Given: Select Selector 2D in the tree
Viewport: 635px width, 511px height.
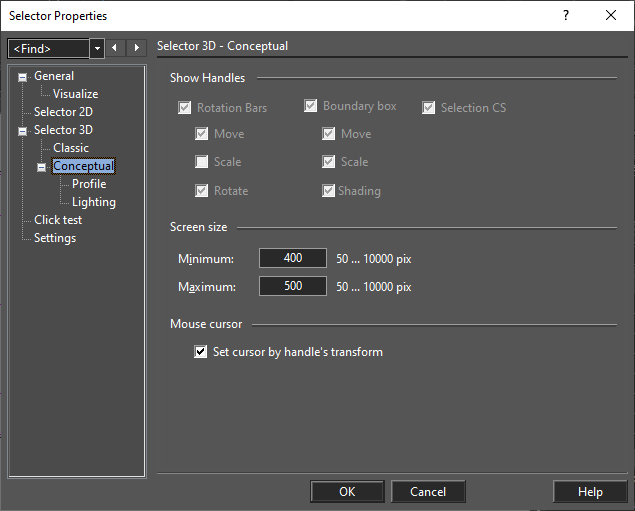Looking at the screenshot, I should [64, 112].
